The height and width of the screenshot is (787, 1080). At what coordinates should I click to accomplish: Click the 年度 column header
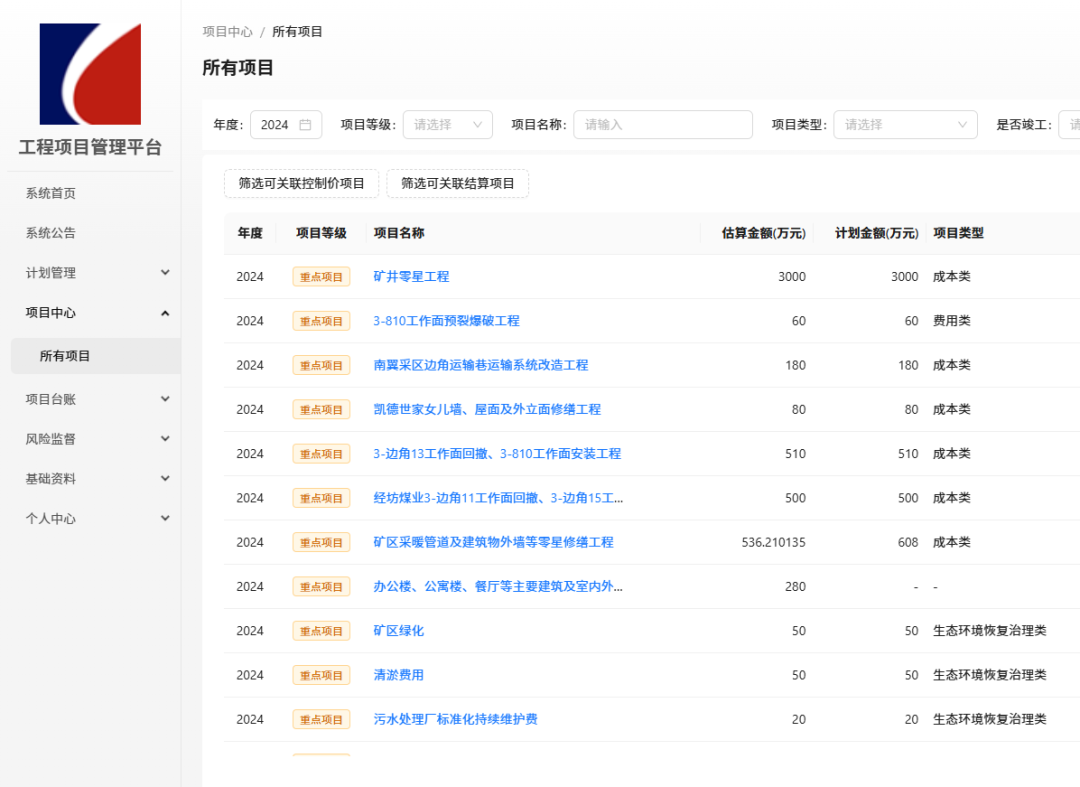(x=250, y=233)
